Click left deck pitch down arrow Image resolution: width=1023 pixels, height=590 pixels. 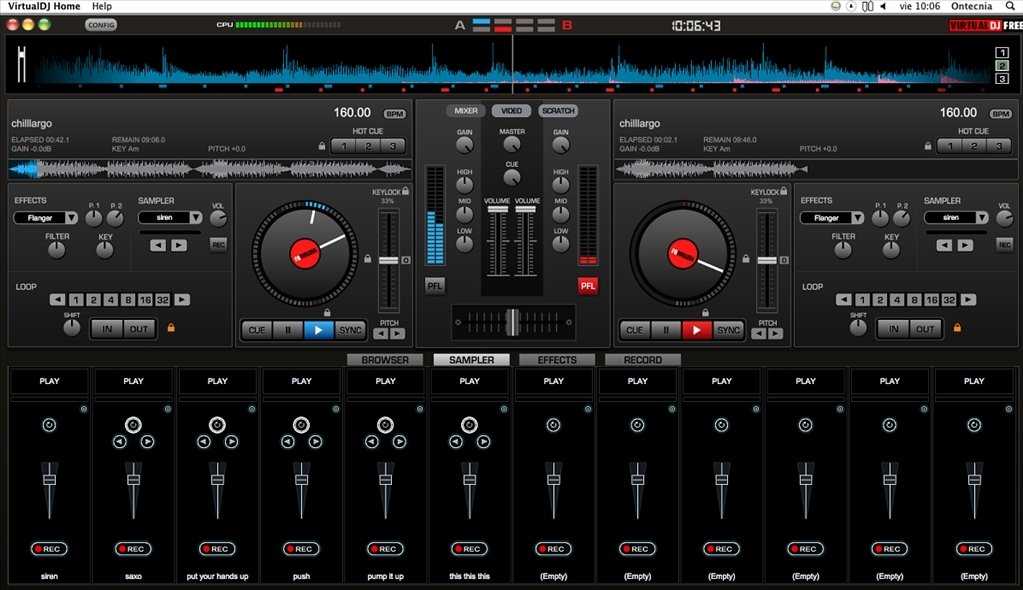click(380, 334)
